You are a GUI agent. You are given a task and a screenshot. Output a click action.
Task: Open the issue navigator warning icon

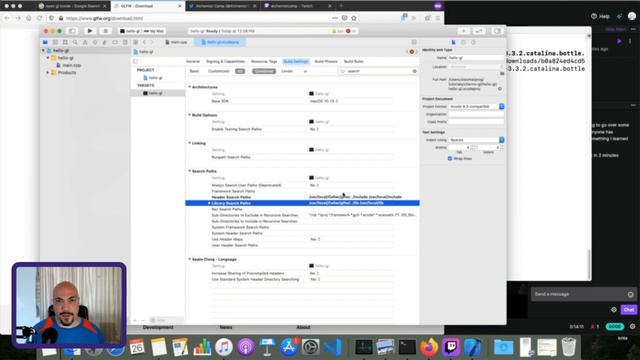[x=85, y=42]
